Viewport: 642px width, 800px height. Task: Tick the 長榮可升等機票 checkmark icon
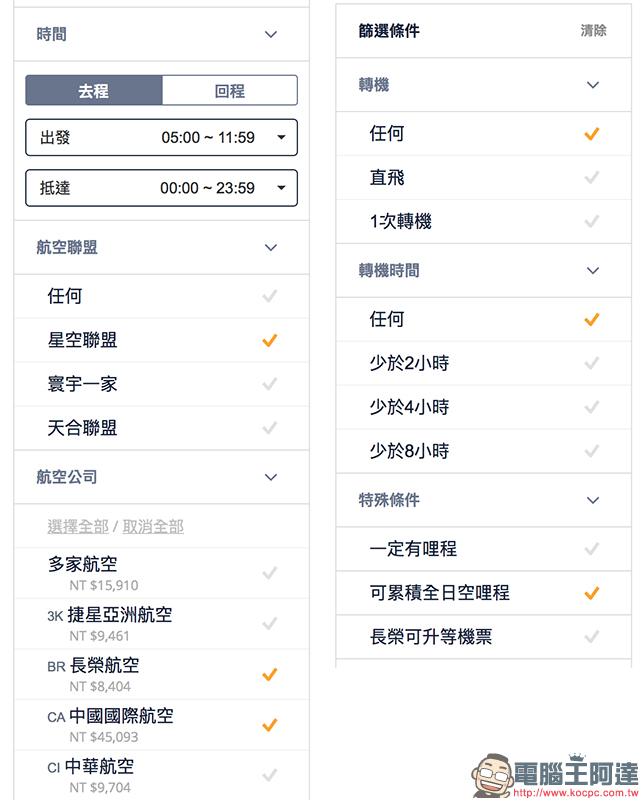[591, 637]
